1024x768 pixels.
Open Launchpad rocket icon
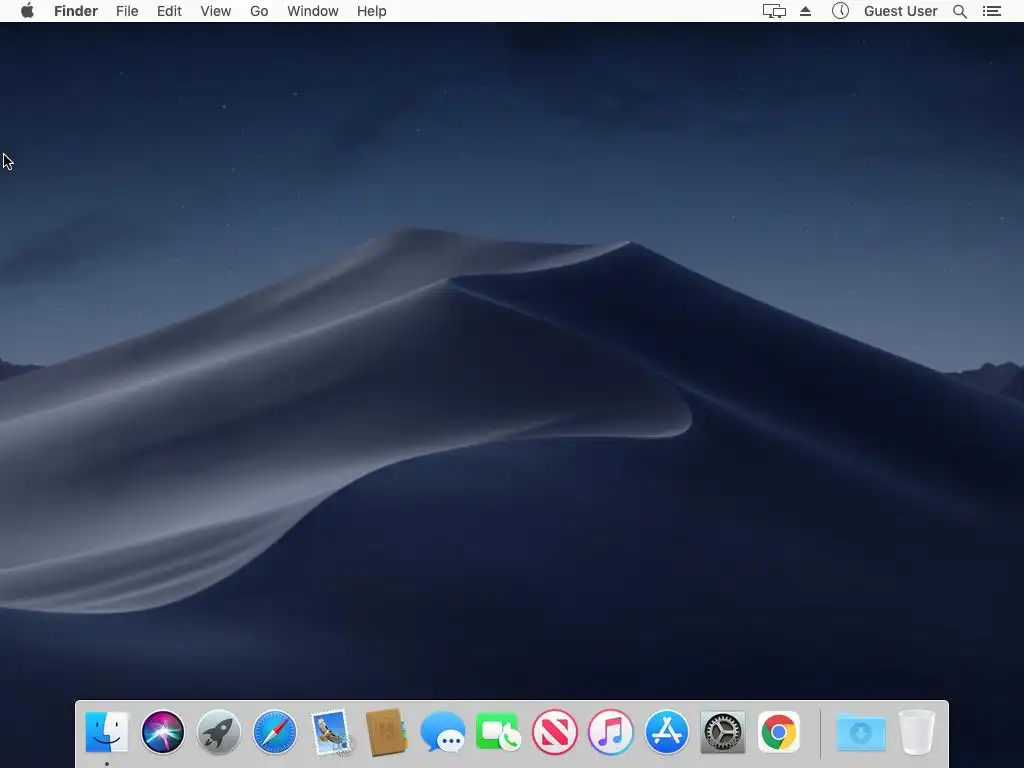coord(219,732)
